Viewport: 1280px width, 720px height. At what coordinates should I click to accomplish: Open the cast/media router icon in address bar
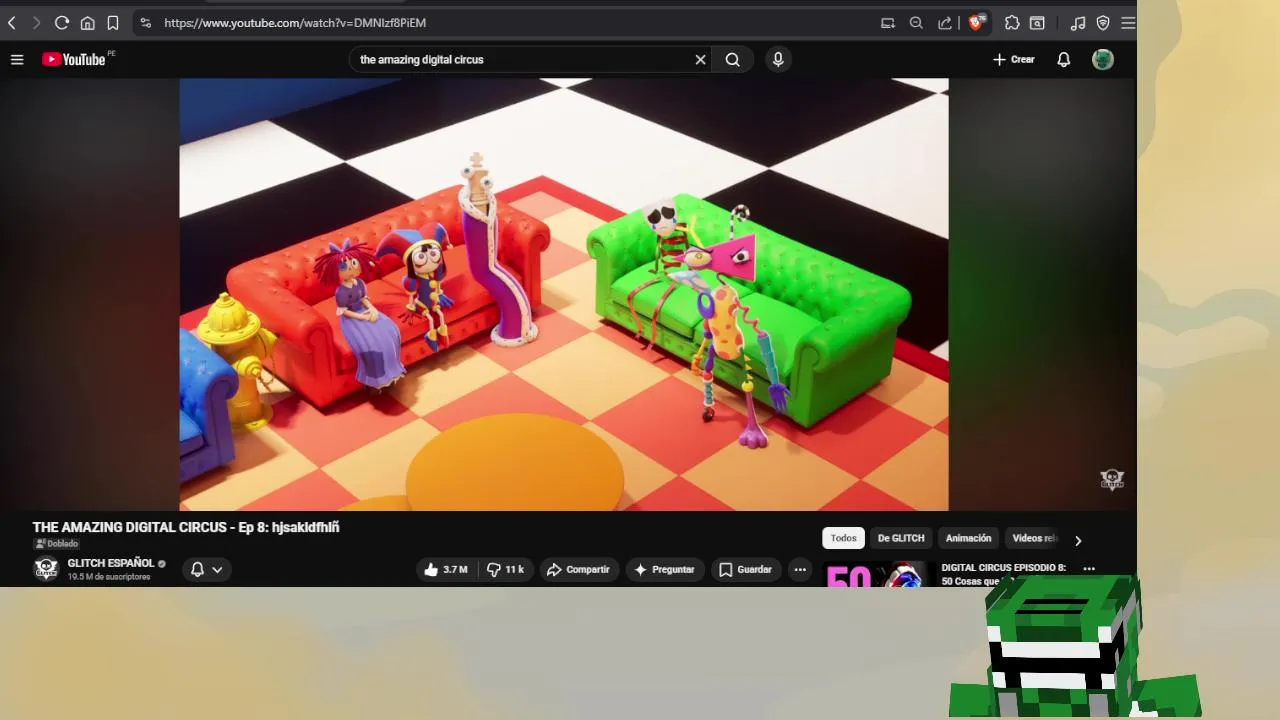point(887,22)
